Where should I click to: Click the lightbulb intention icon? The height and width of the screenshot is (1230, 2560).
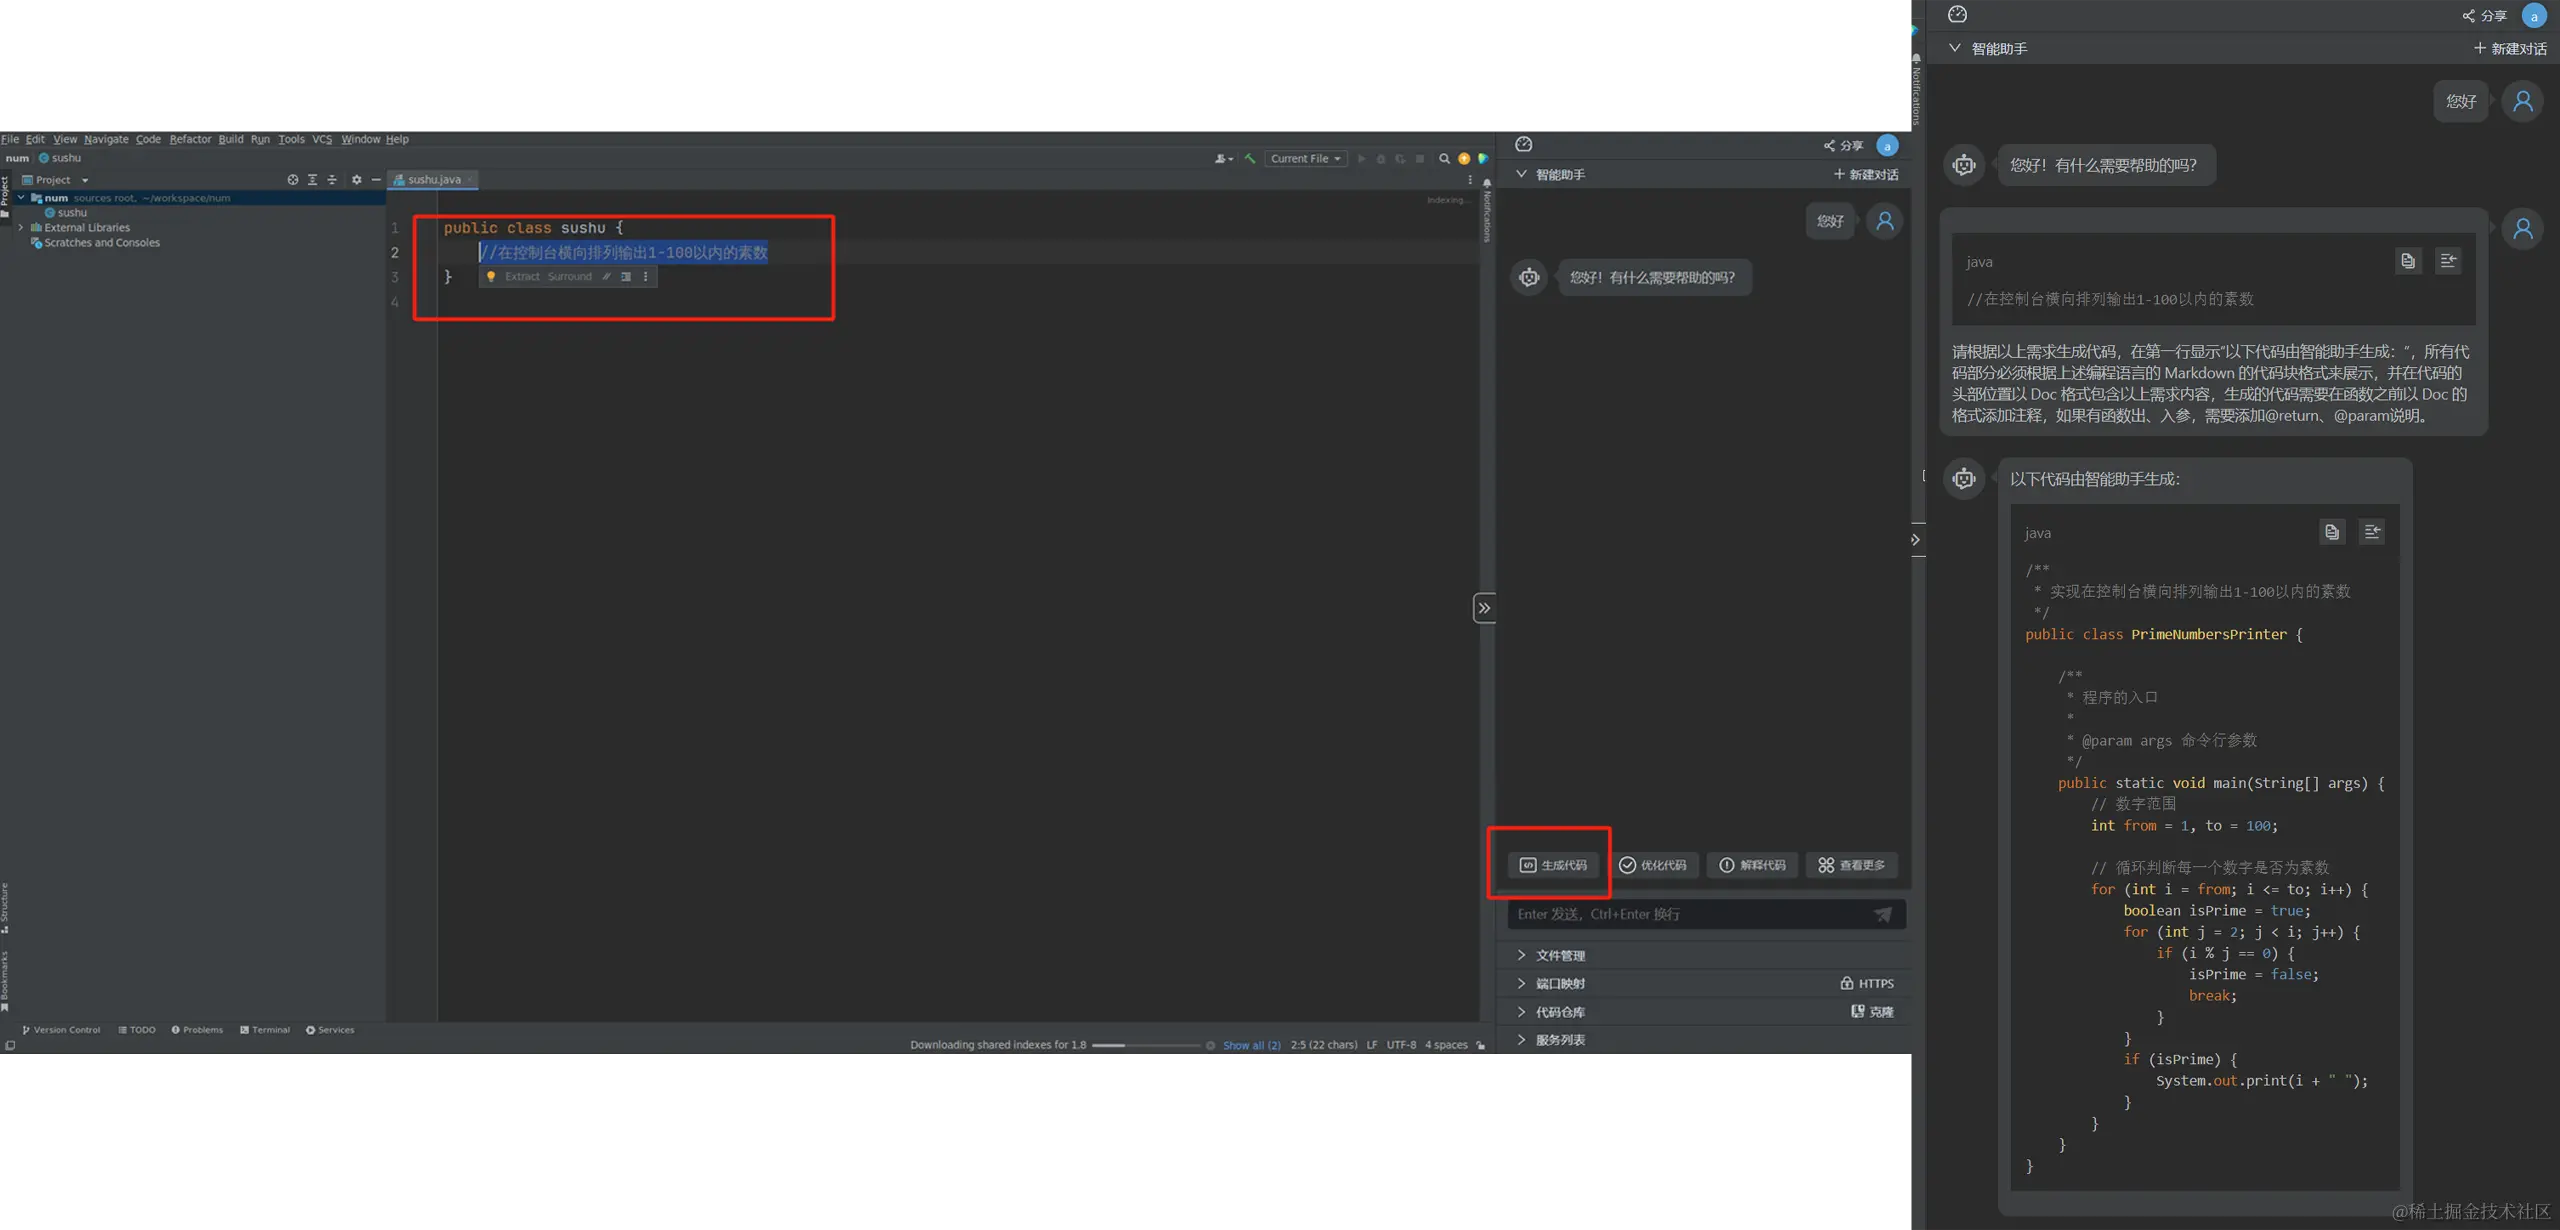tap(491, 277)
